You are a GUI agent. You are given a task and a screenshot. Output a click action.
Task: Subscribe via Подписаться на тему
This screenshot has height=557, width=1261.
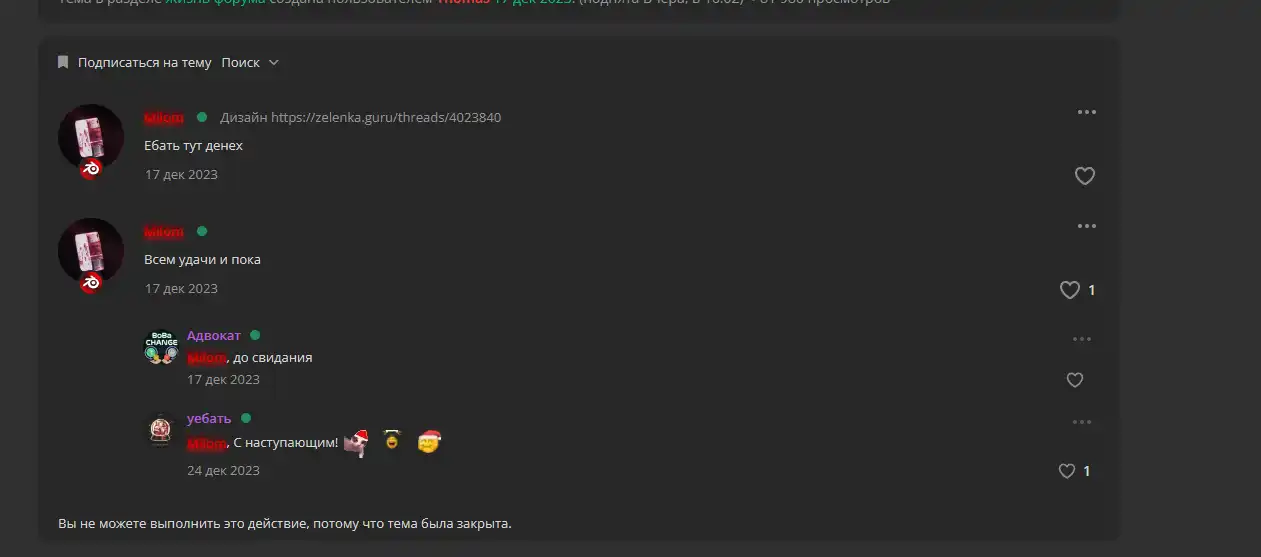(x=144, y=62)
